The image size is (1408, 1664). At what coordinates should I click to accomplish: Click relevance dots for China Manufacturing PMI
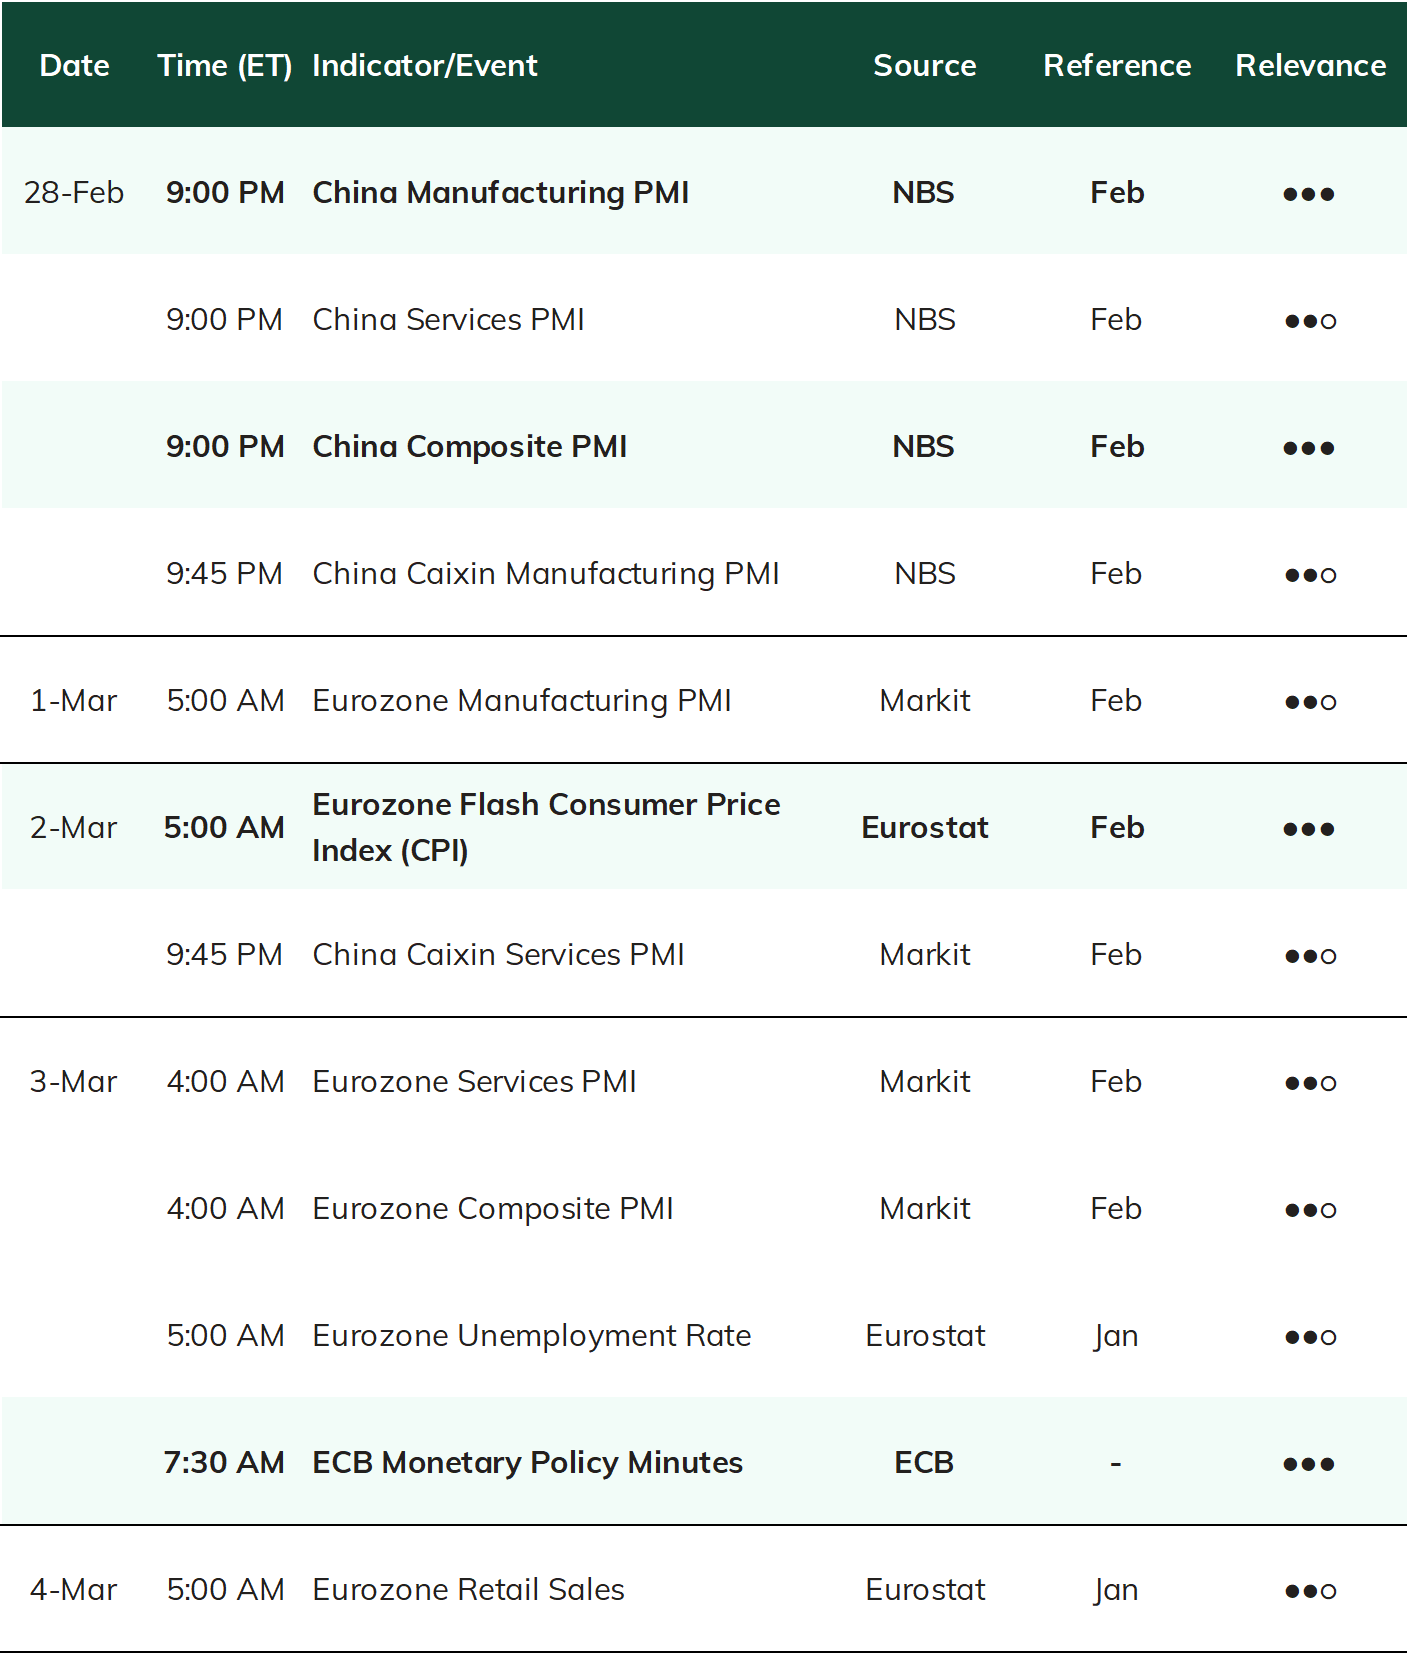pos(1309,194)
